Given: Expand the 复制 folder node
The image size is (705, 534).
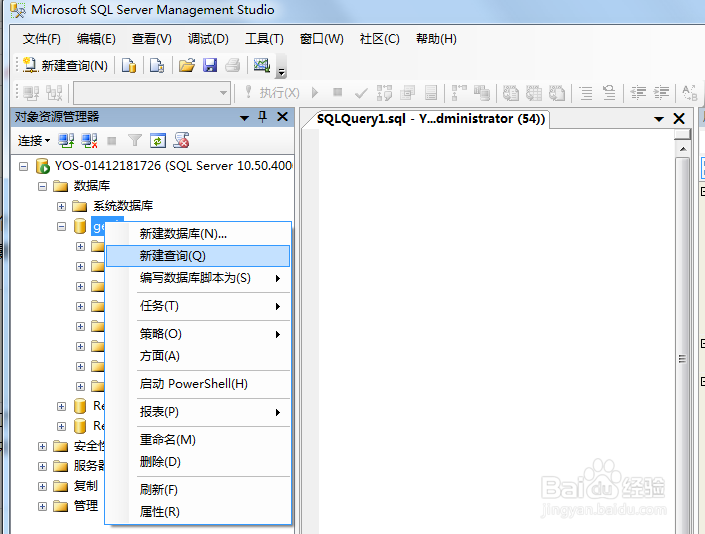Looking at the screenshot, I should (42, 486).
